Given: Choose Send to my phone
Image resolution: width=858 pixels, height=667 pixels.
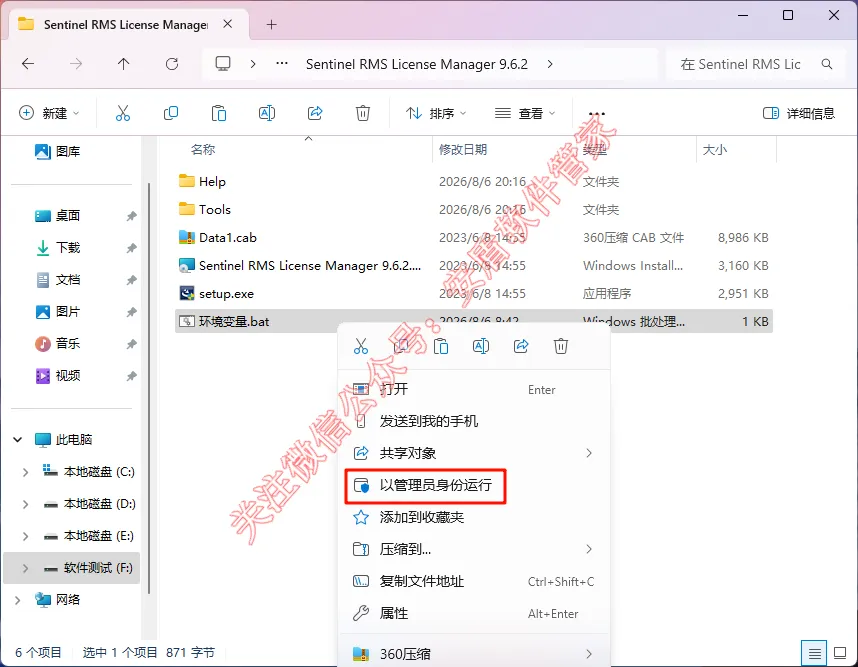Looking at the screenshot, I should 474,421.
